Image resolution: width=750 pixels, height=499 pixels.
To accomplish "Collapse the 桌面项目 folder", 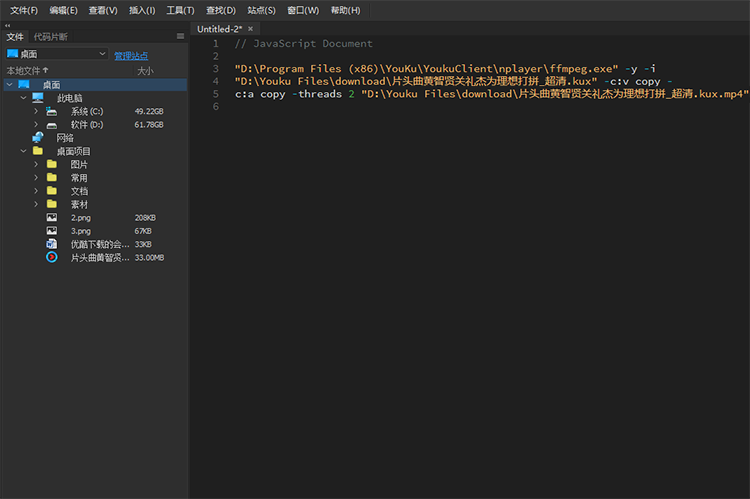I will (x=23, y=151).
